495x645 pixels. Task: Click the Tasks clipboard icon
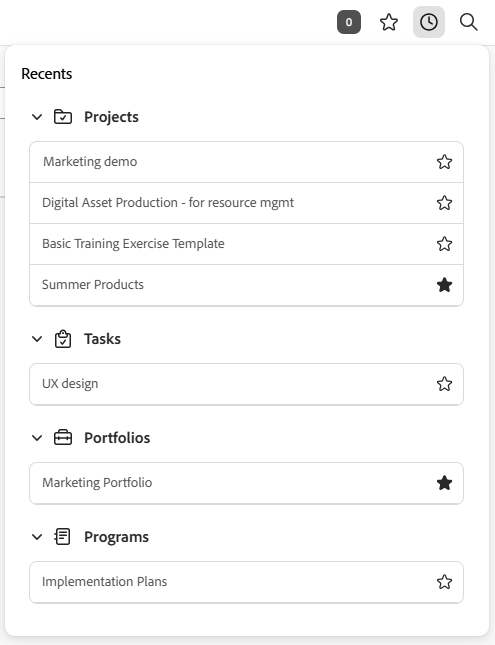[x=63, y=339]
